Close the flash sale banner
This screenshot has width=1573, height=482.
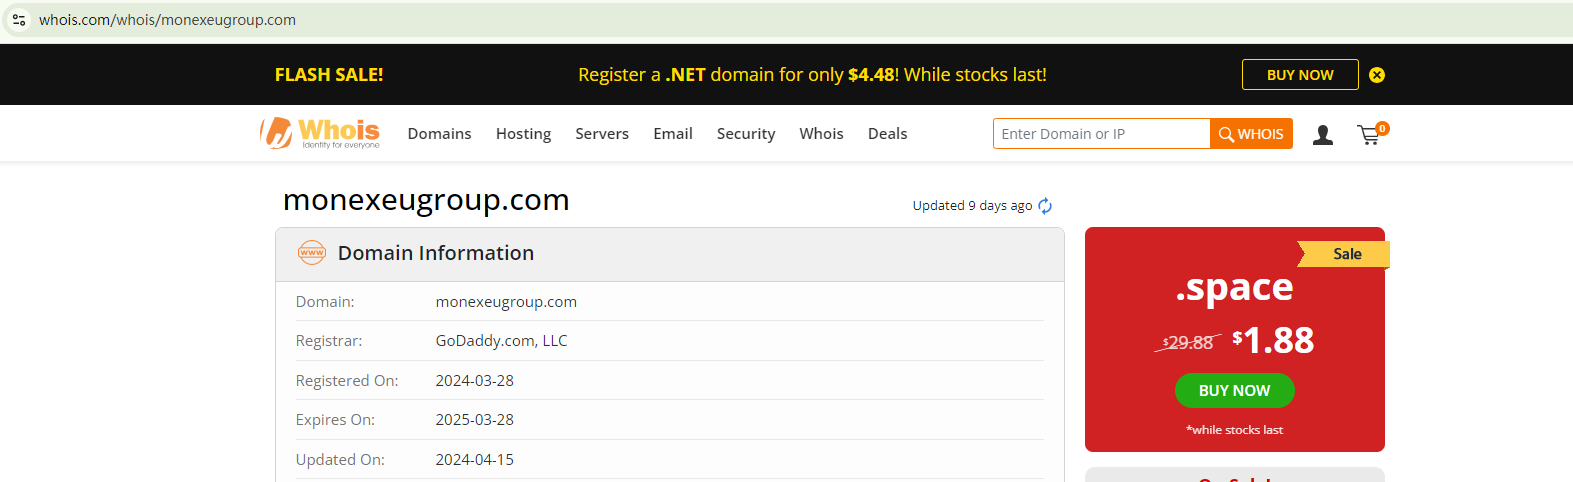coord(1377,75)
